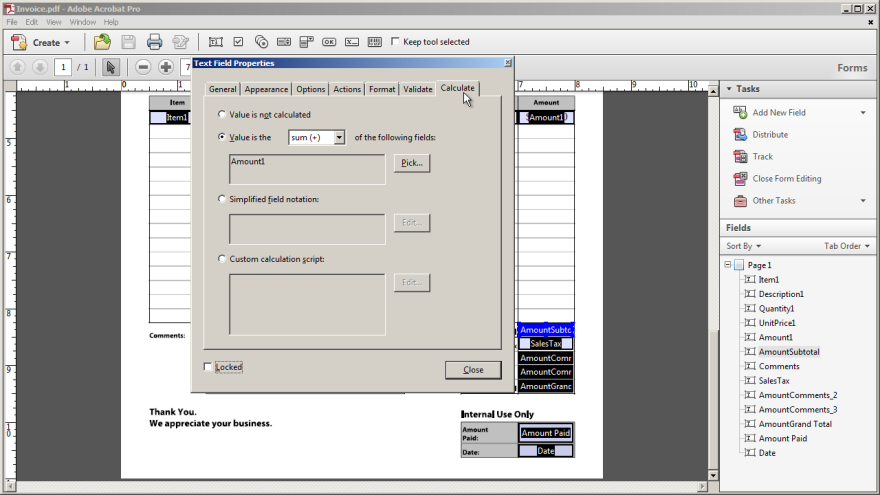Select the Barcode form tool

pos(374,42)
